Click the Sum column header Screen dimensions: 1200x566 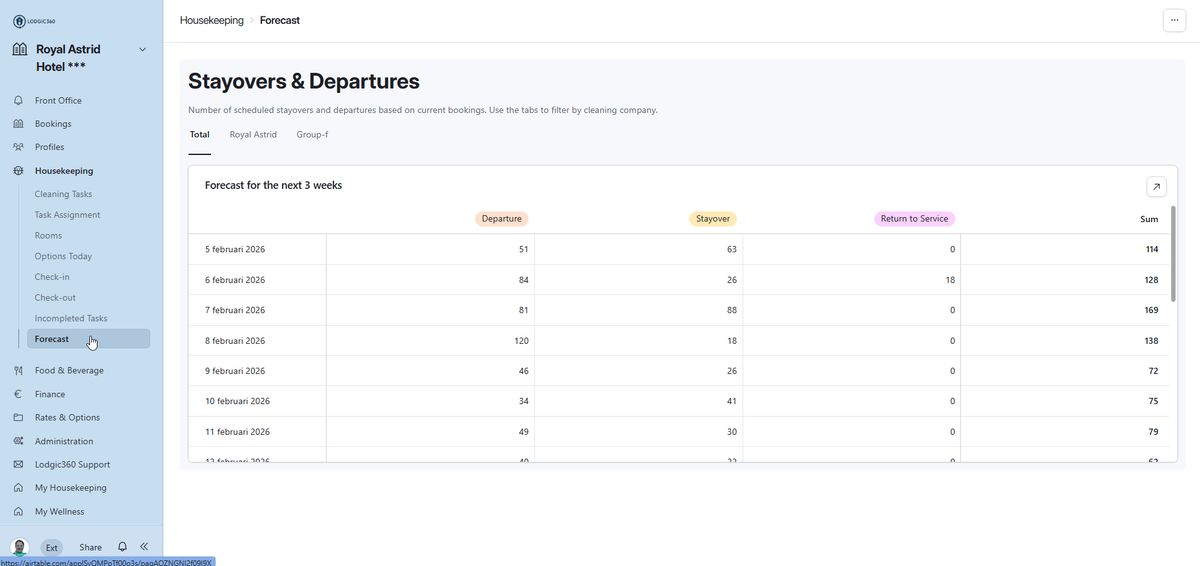coord(1149,219)
